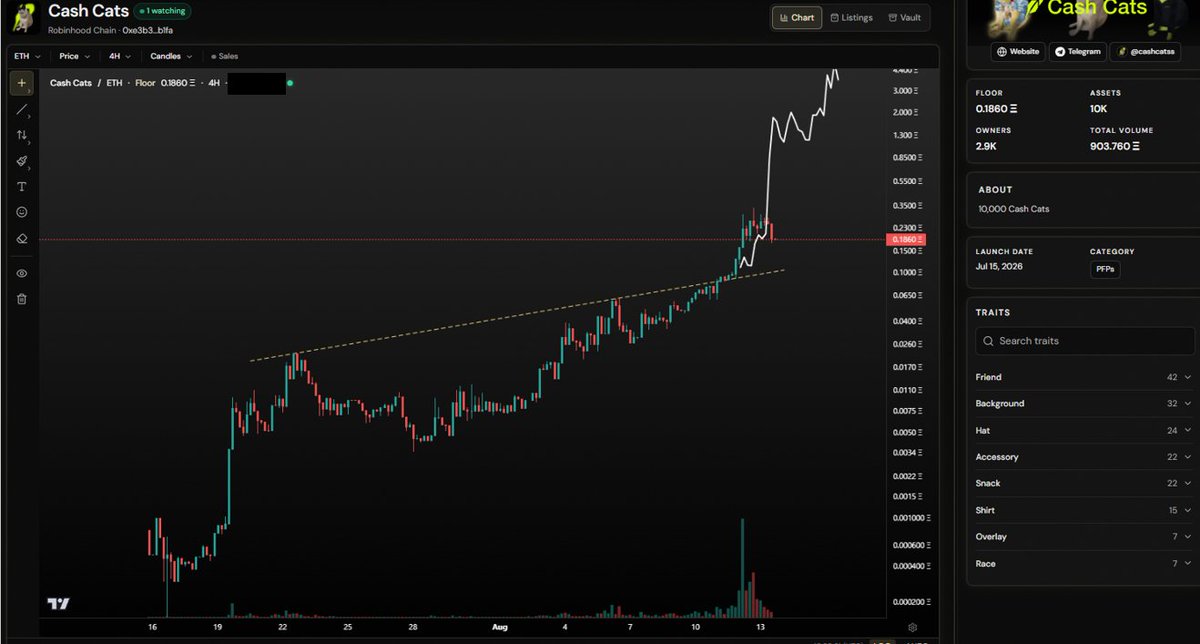
Task: Click the trash icon to remove drawings
Action: point(21,298)
